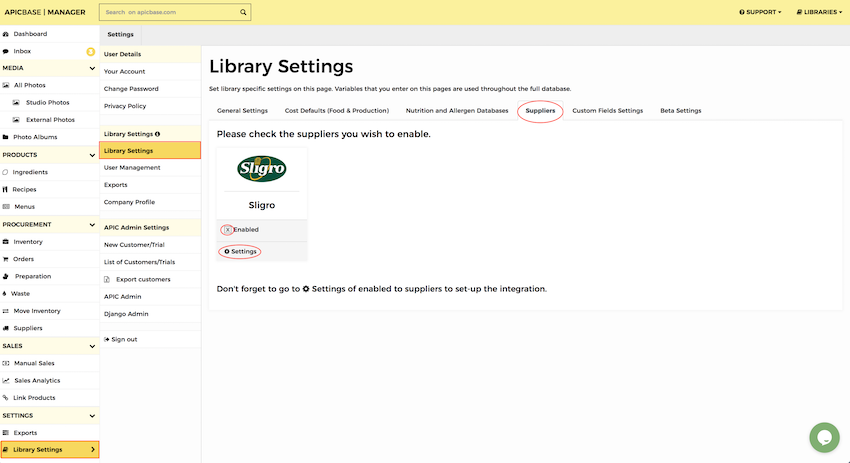Click the Sales Analytics chart icon

pyautogui.click(x=6, y=381)
